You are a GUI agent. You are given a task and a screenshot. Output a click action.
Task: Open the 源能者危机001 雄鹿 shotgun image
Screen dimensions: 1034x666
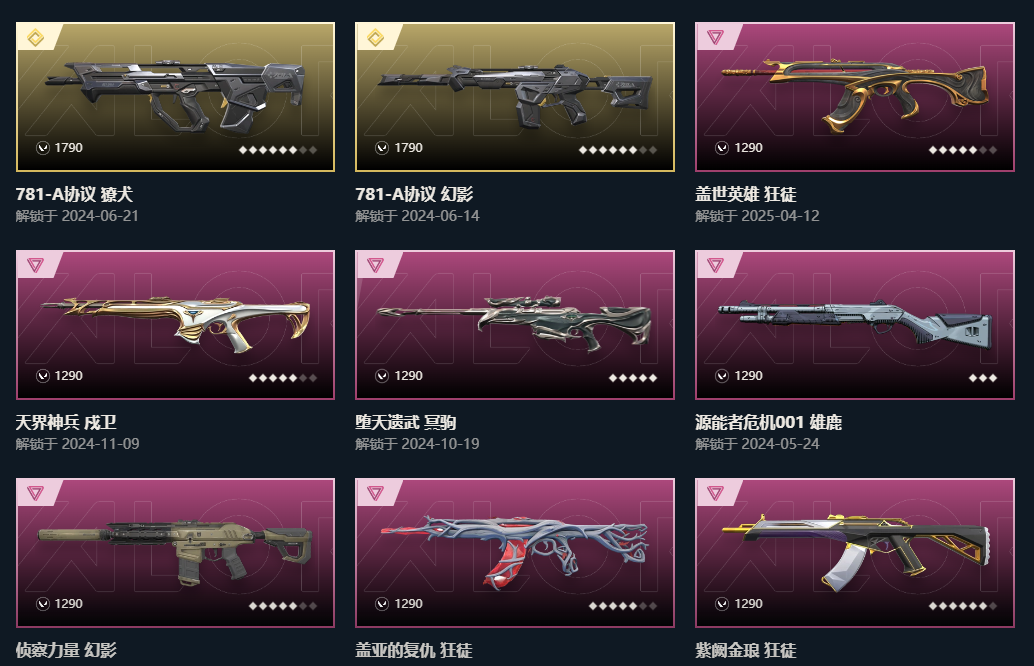pos(855,324)
